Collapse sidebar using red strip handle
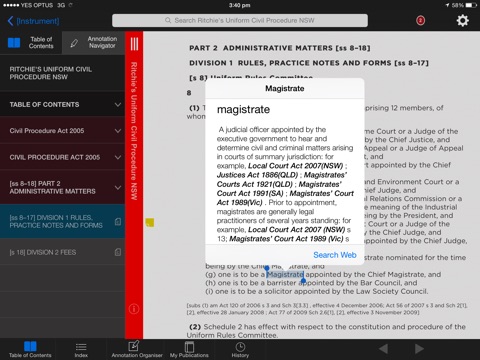This screenshot has height=360, width=480. point(134,44)
